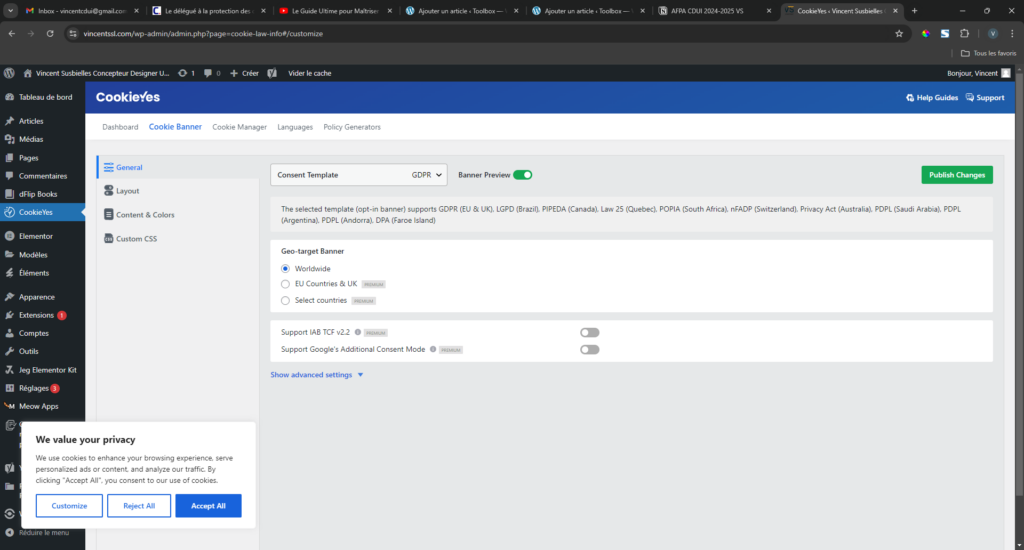Open Support from the headset icon
1024x550 pixels.
coord(970,98)
